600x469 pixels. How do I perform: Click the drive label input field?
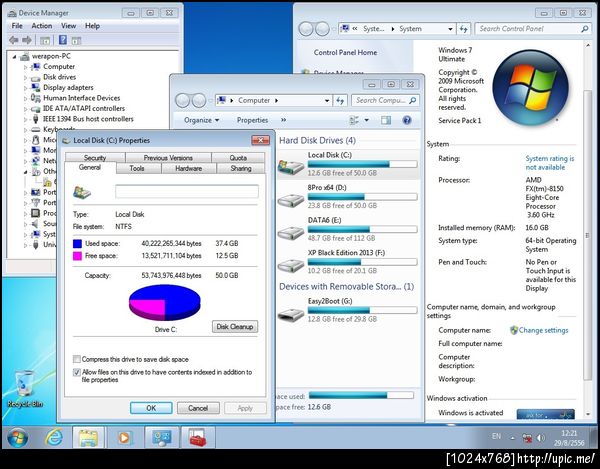point(187,191)
